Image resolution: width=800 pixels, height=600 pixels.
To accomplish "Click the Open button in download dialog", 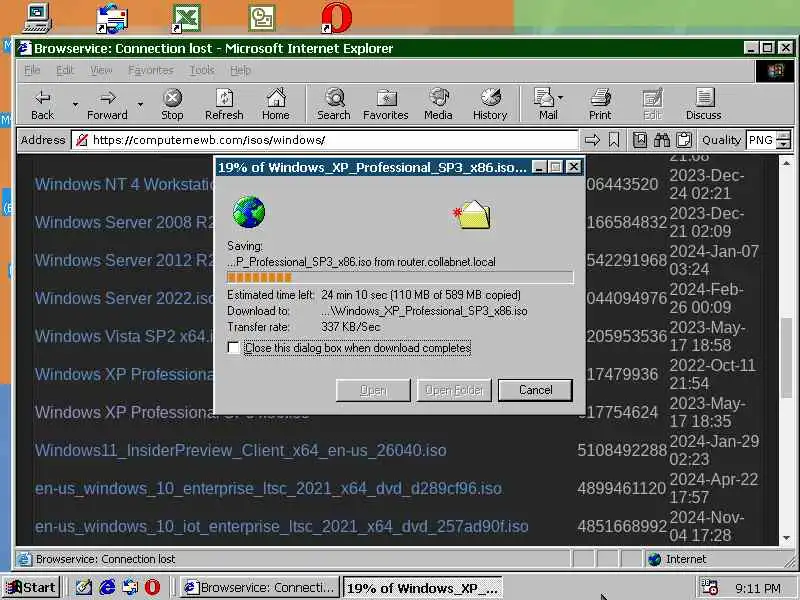I will pos(373,390).
